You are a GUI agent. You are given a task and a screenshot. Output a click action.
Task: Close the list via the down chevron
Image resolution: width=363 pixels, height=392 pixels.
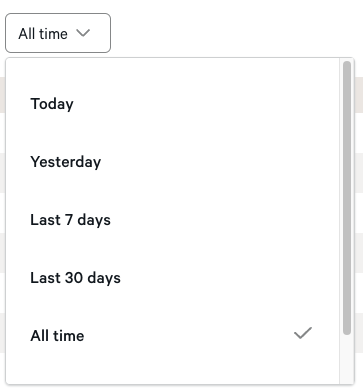(83, 33)
